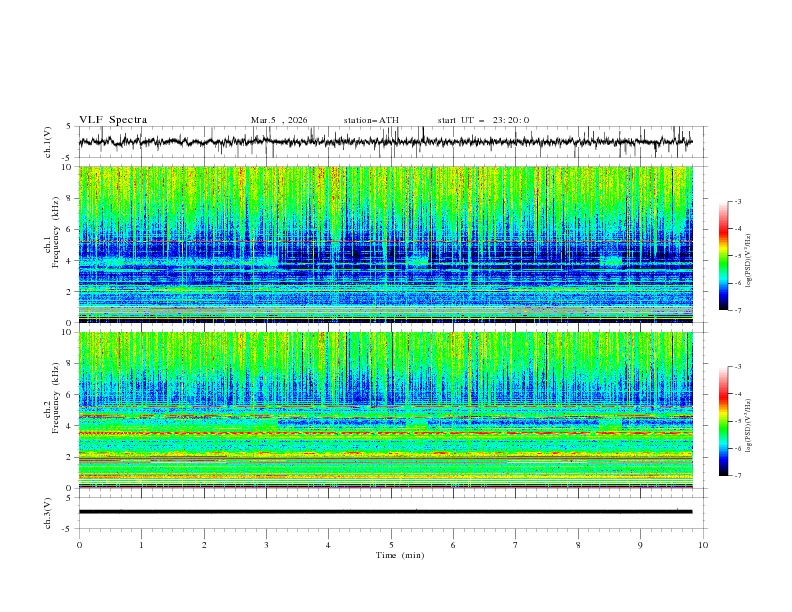Select the "Time (min)" x-axis label
This screenshot has height=612, width=792.
(400, 555)
